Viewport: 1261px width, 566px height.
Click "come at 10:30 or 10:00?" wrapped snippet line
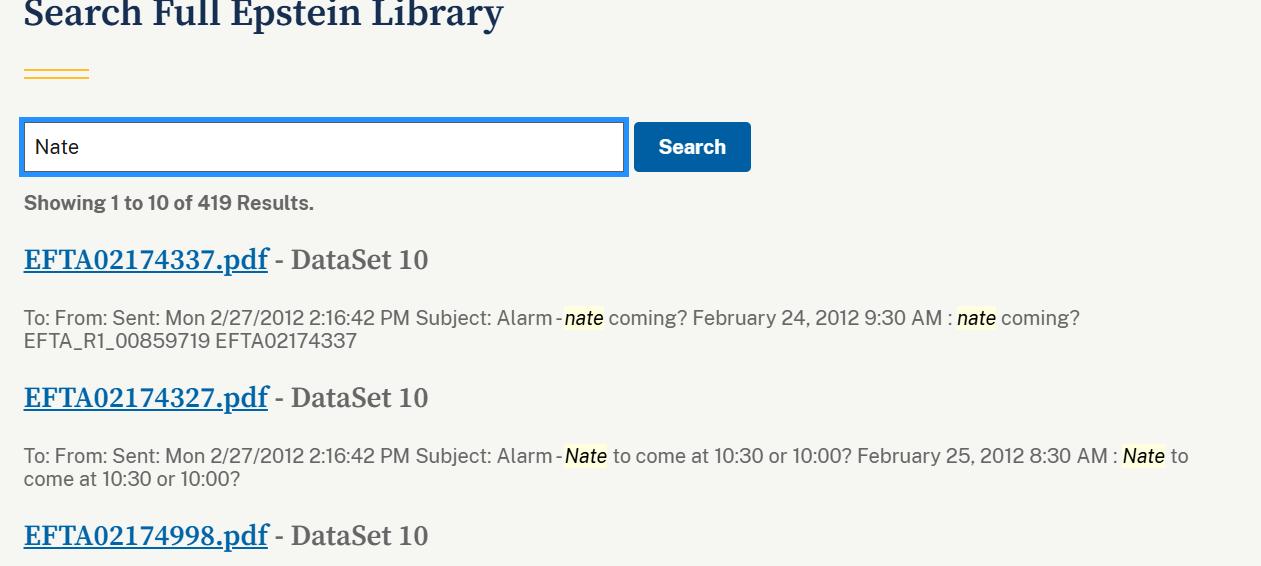(x=132, y=479)
